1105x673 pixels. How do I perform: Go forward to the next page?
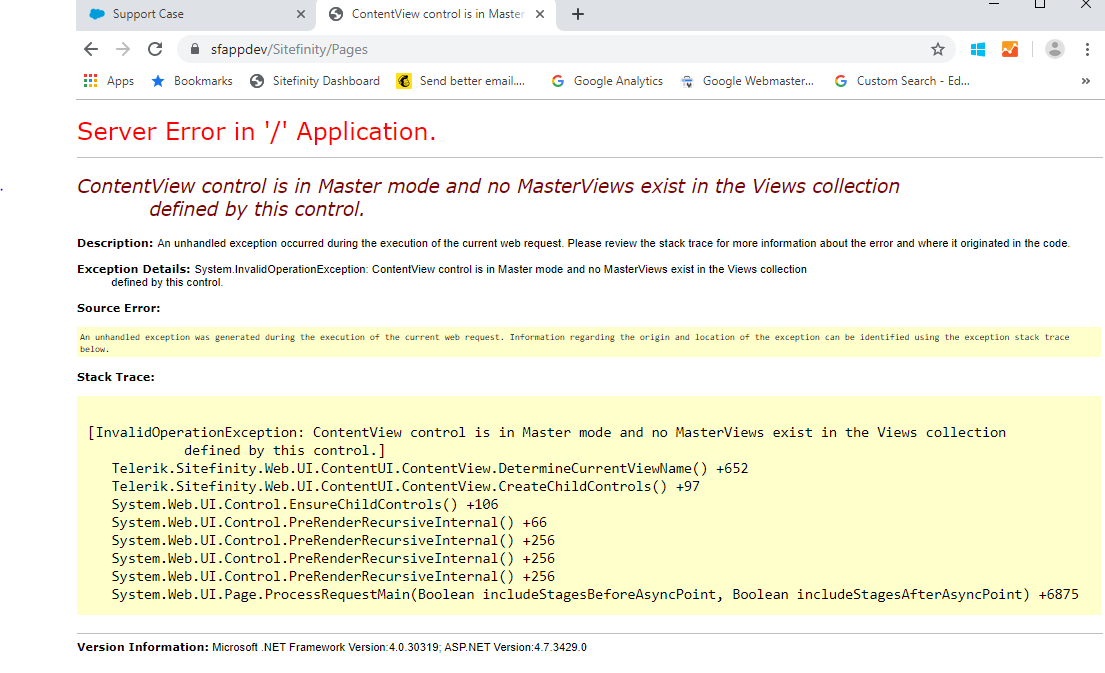123,49
